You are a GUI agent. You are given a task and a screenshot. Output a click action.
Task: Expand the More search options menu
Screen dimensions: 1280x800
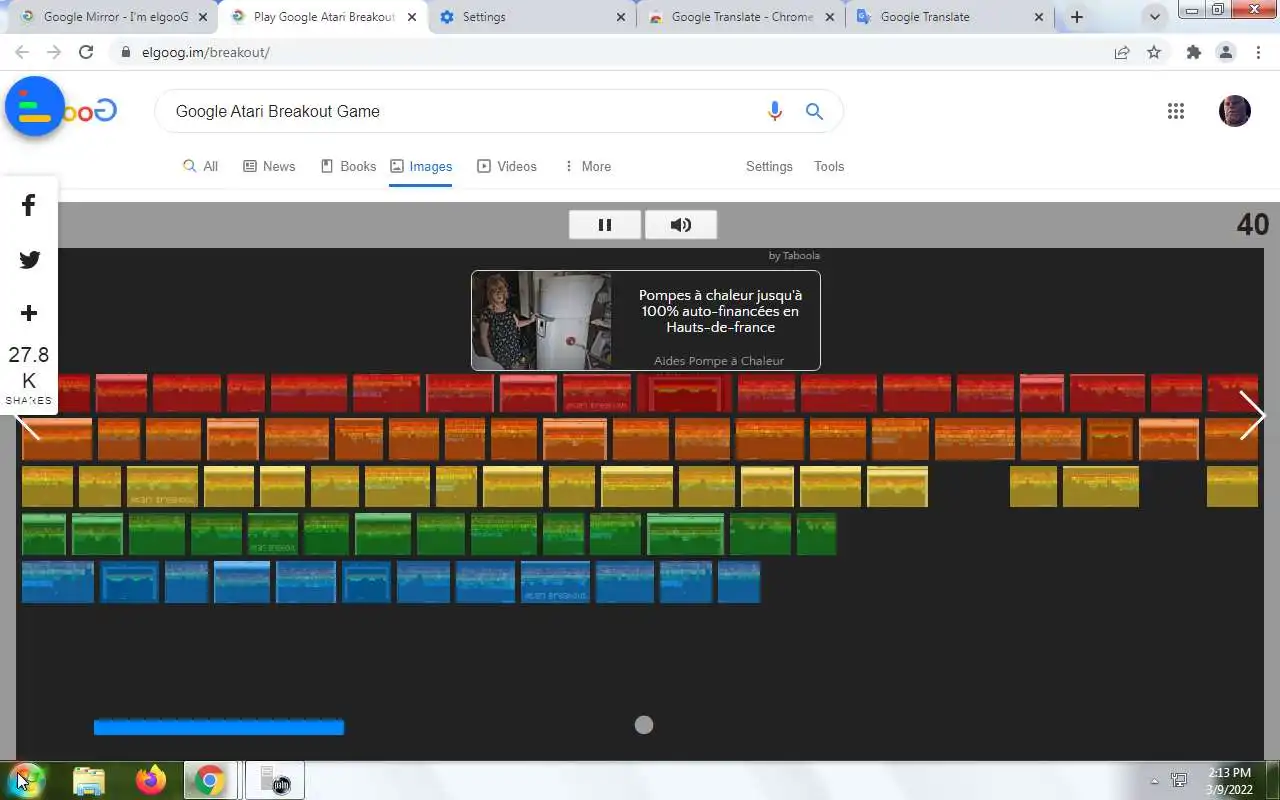coord(587,166)
